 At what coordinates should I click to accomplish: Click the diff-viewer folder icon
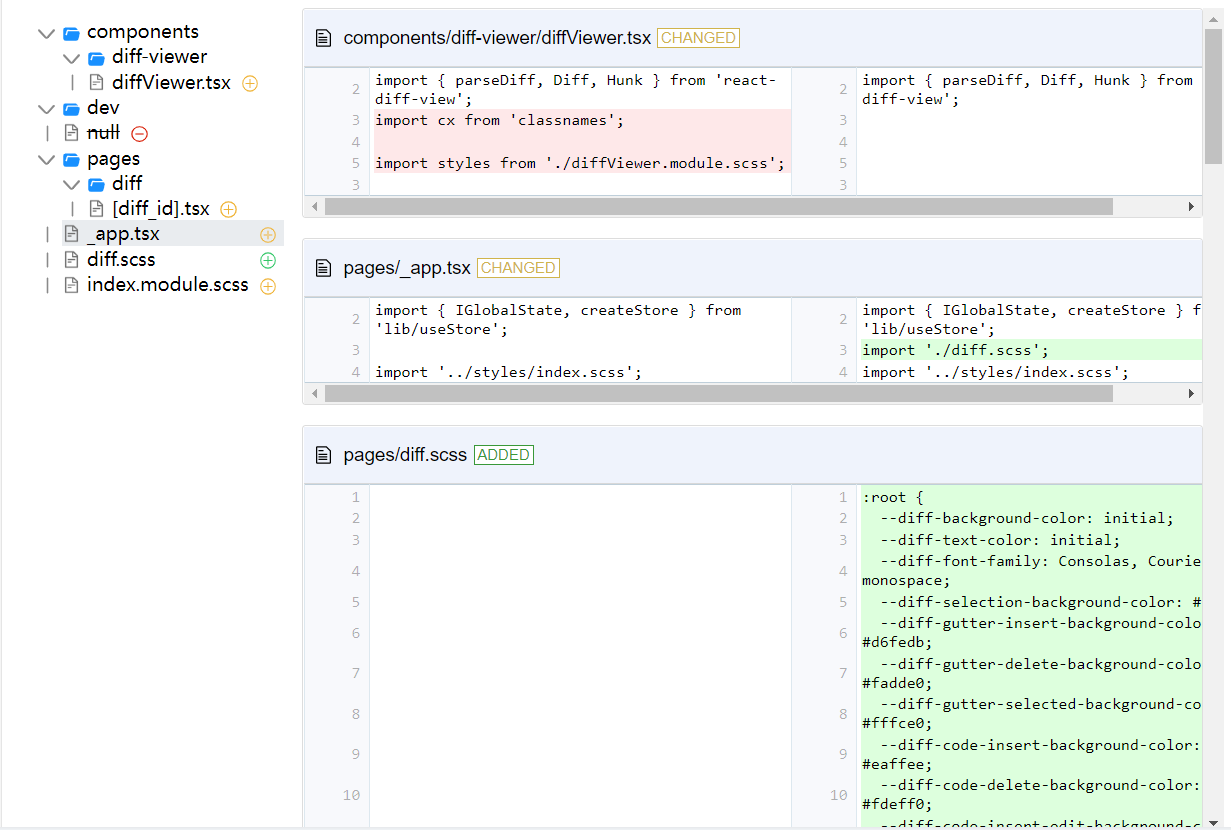96,58
